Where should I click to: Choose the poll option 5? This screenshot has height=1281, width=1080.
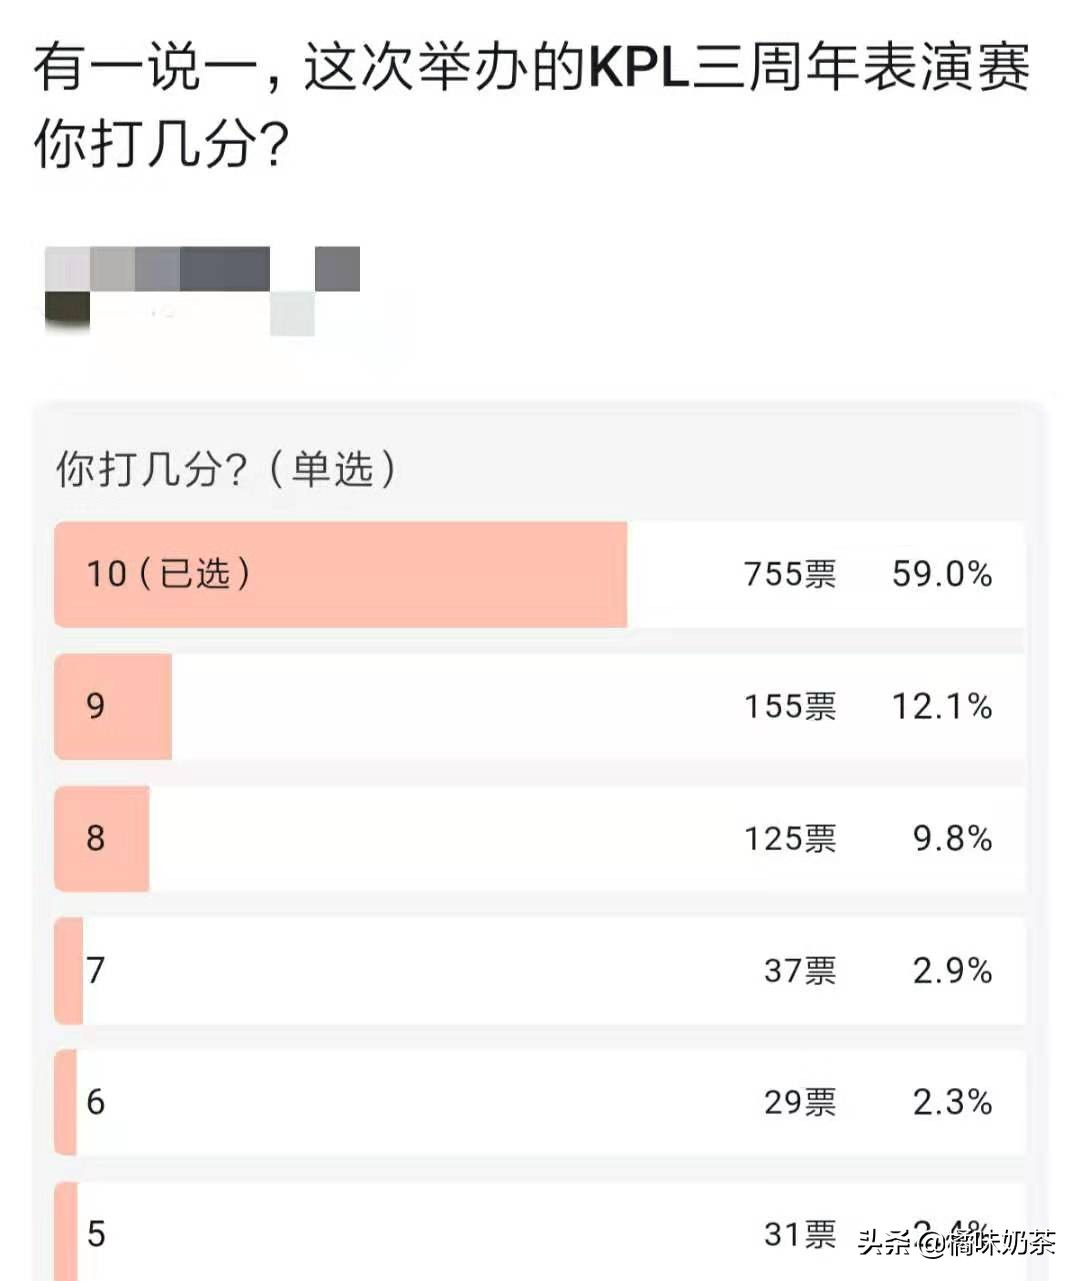coord(540,1232)
